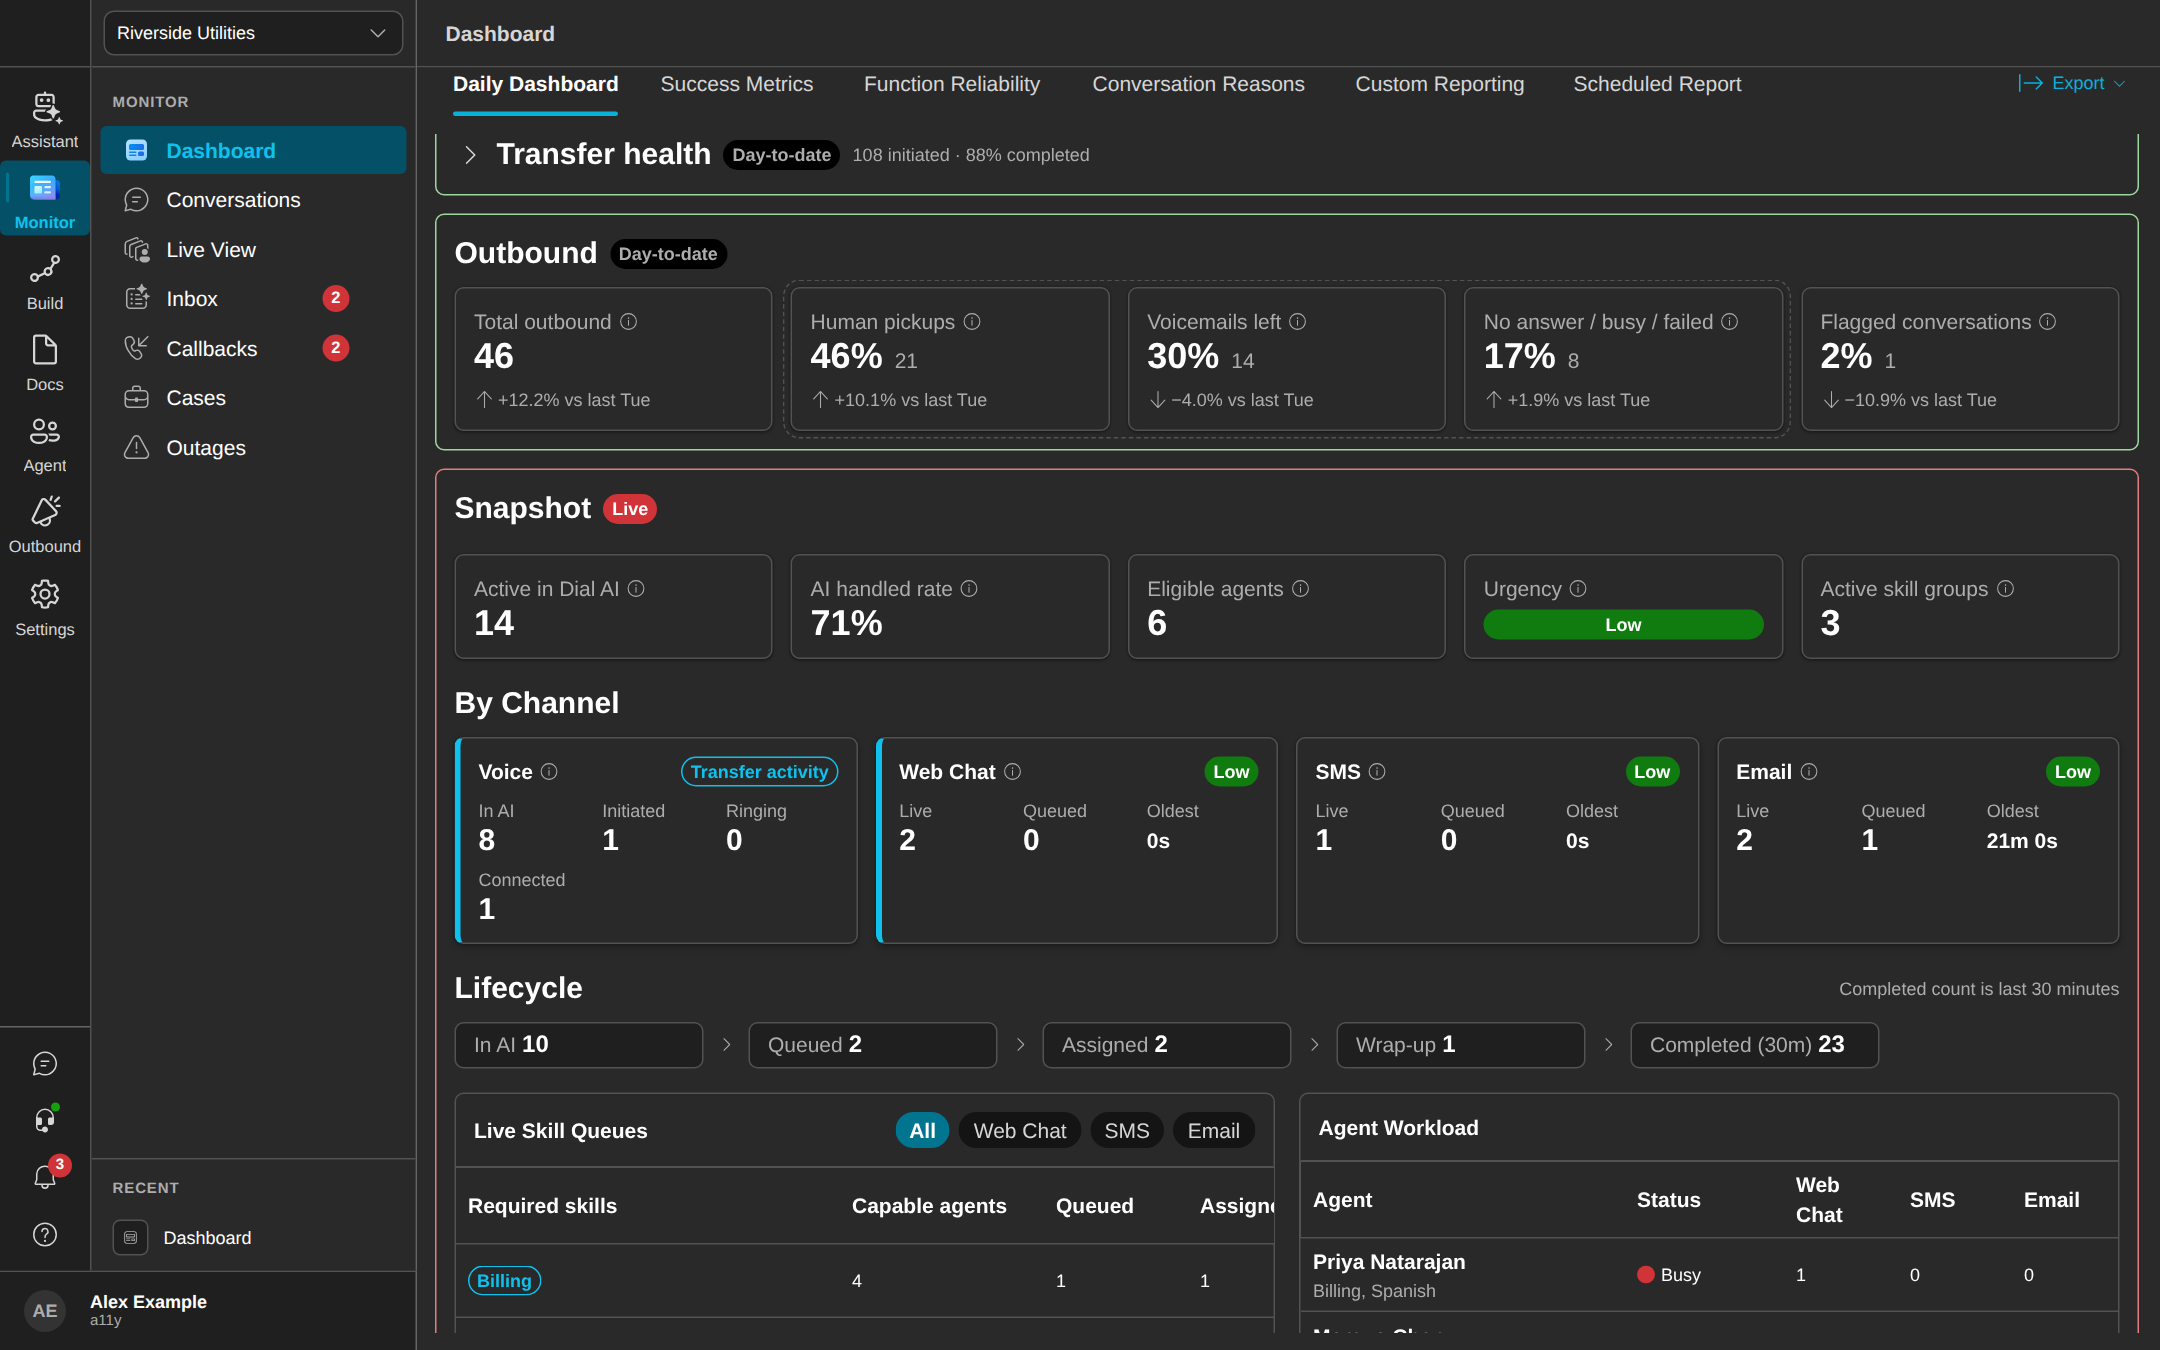This screenshot has height=1350, width=2160.
Task: Click info icon next to Urgency
Action: [x=1578, y=589]
